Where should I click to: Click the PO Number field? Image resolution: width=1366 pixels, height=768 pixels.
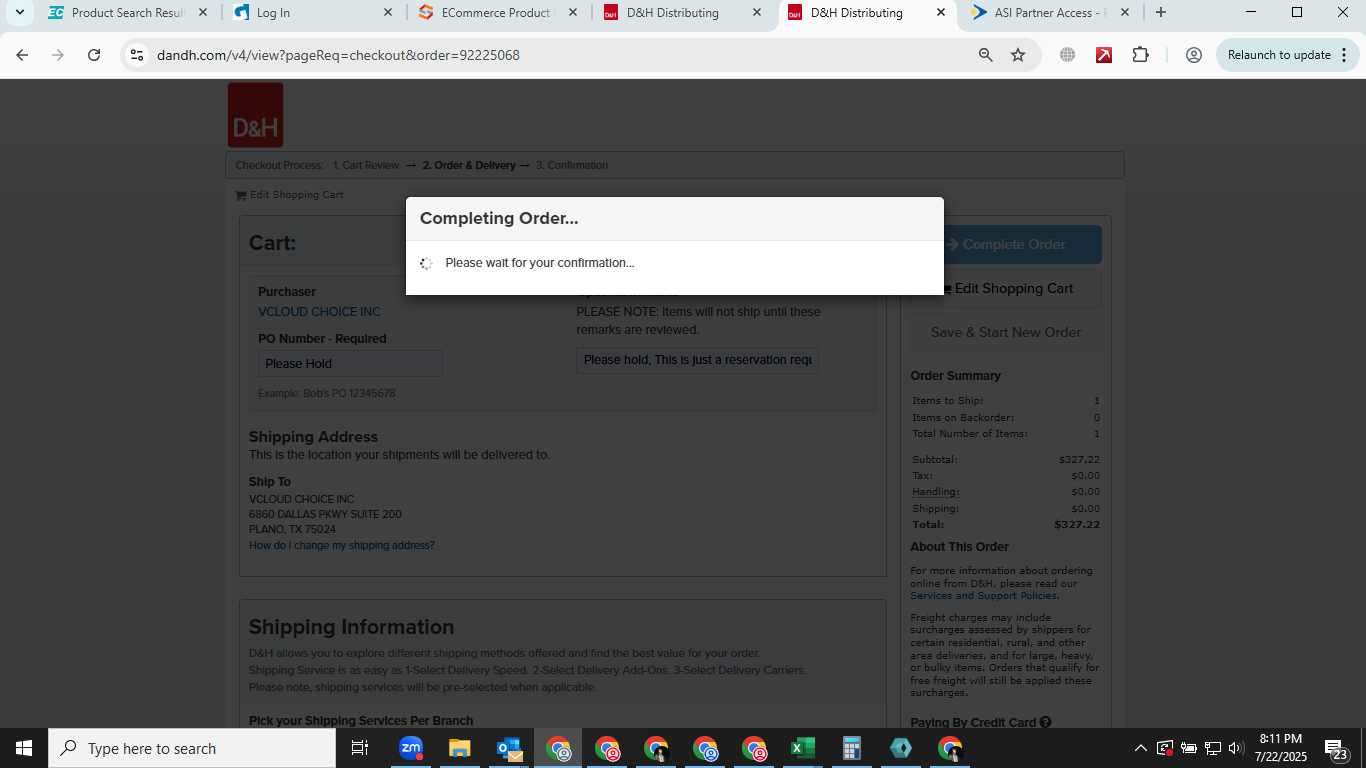coord(350,364)
